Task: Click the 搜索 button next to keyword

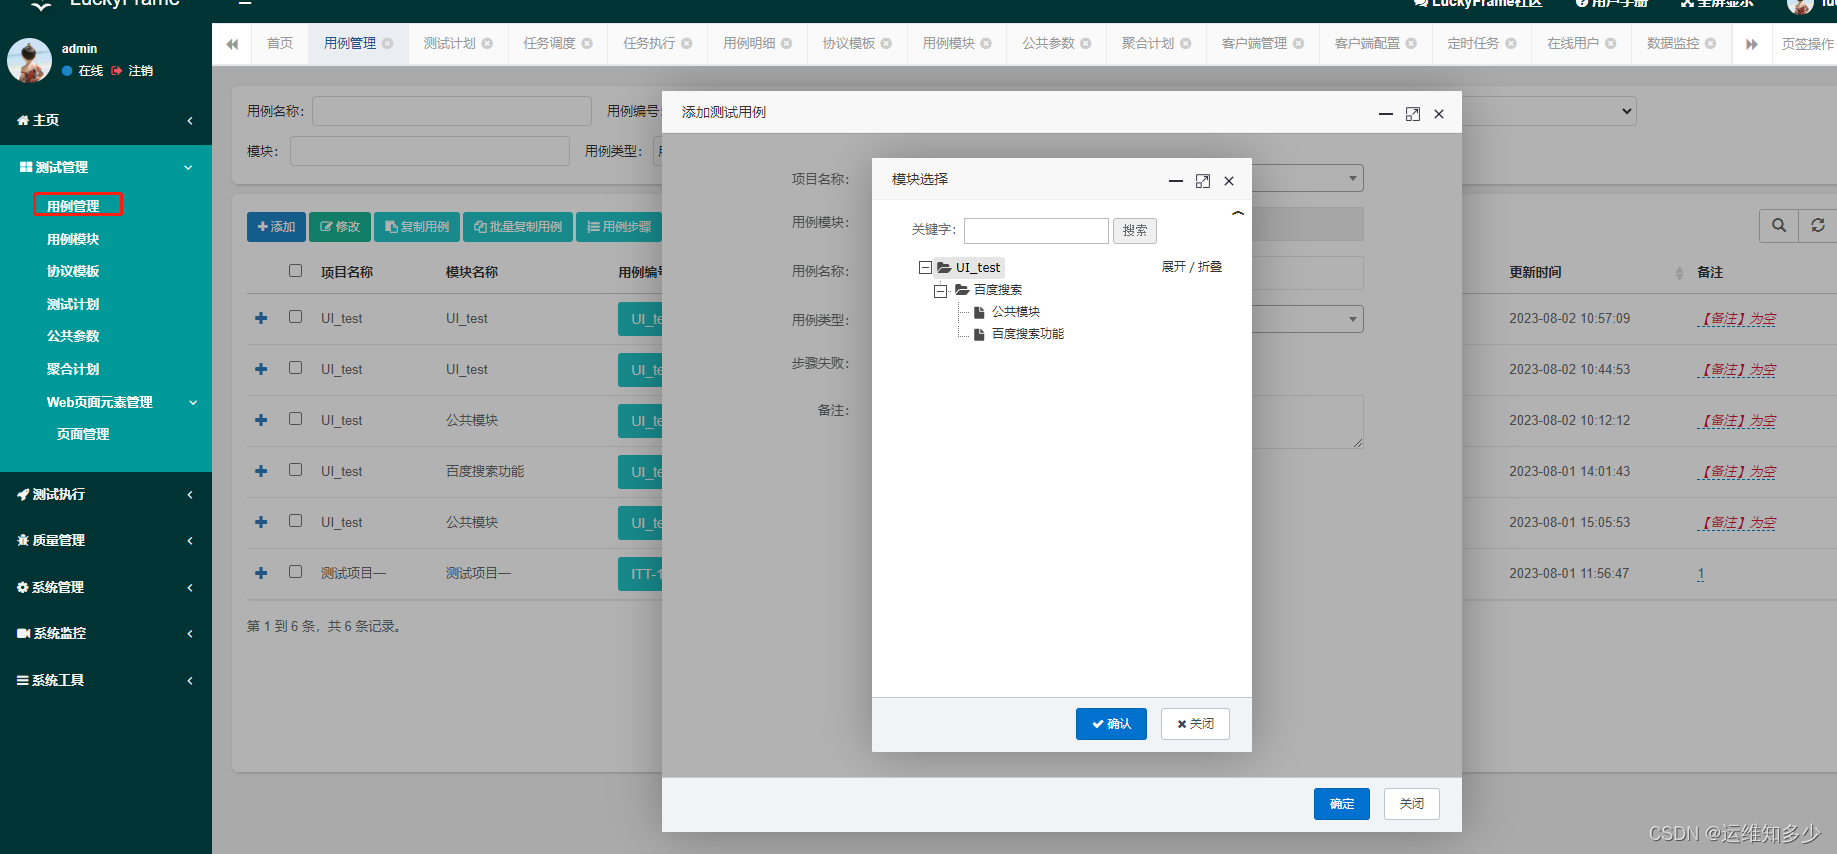Action: [x=1135, y=231]
